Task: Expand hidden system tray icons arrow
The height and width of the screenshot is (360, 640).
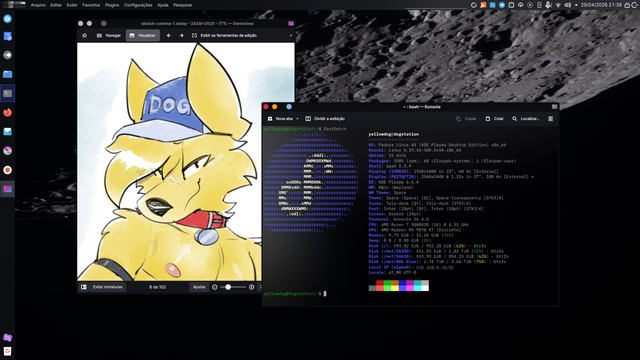Action: 576,5
